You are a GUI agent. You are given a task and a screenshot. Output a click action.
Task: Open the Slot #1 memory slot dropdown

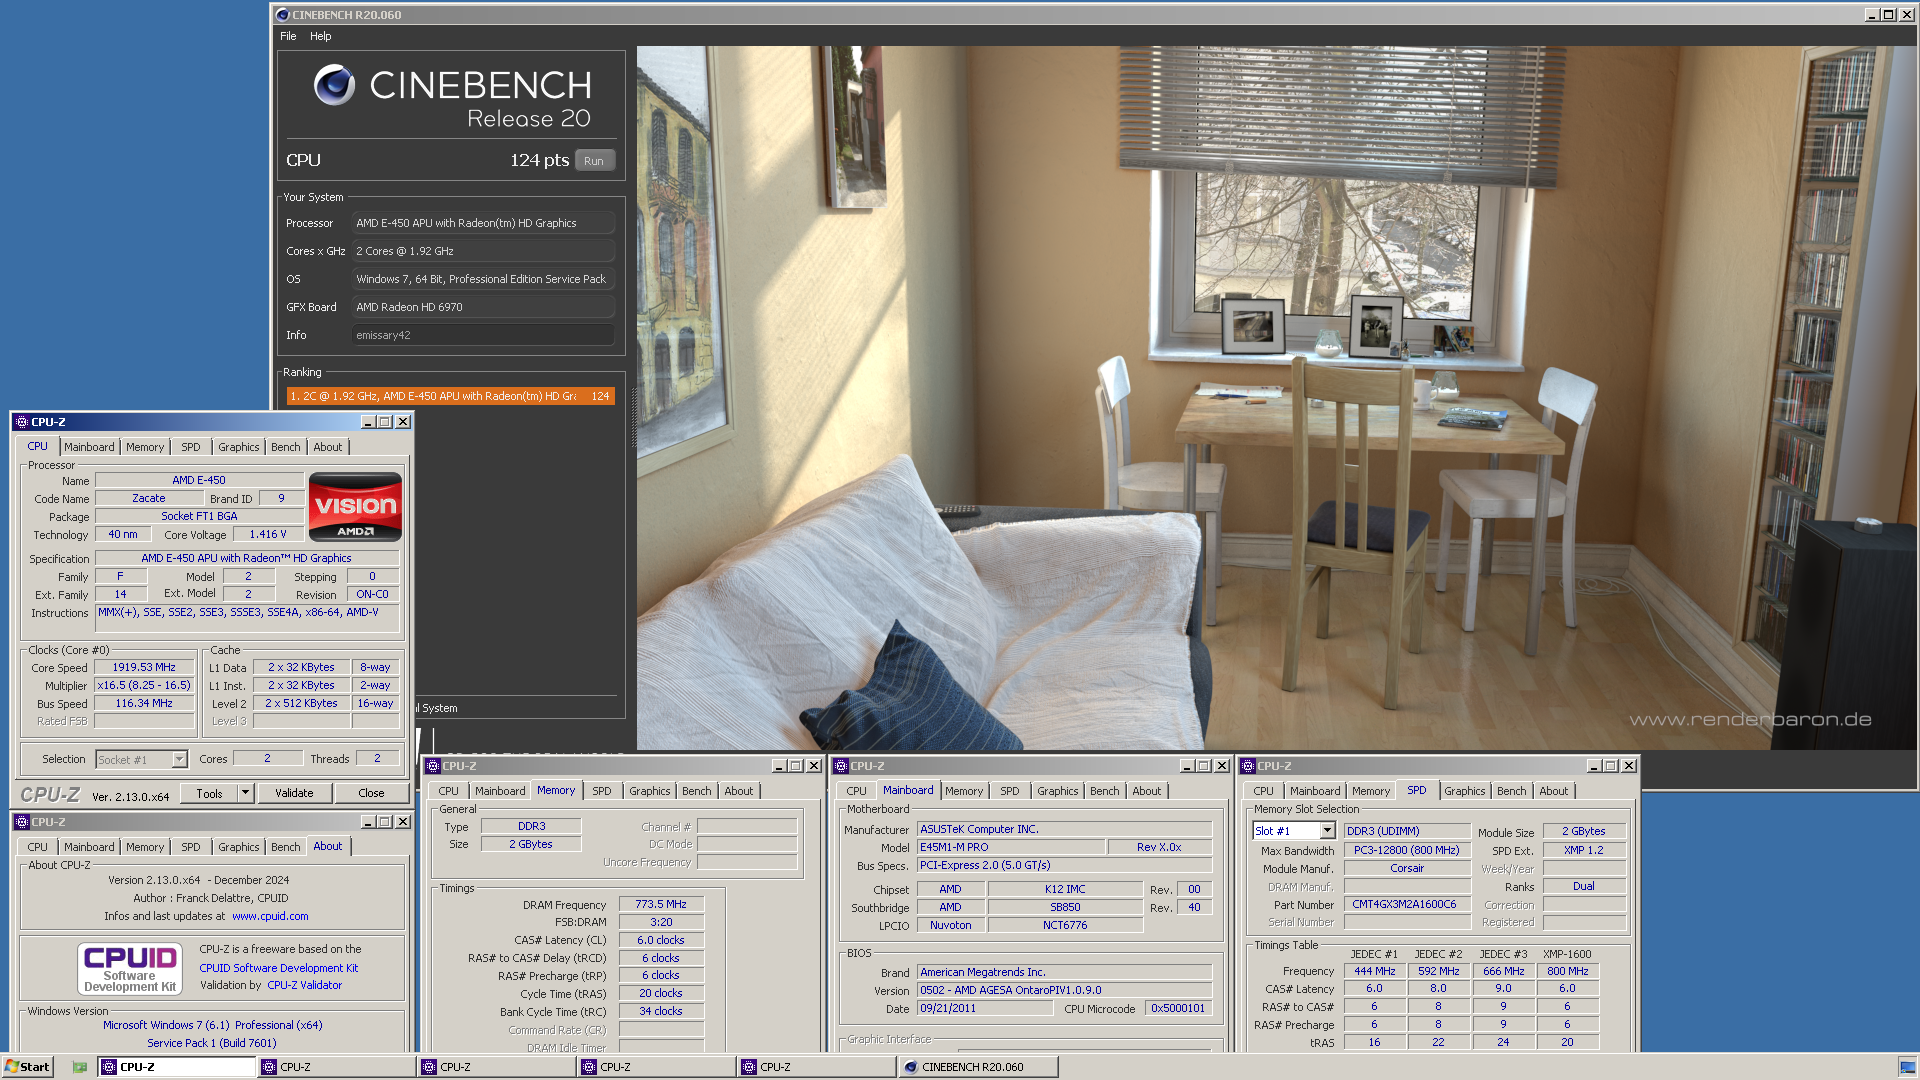pos(1327,831)
